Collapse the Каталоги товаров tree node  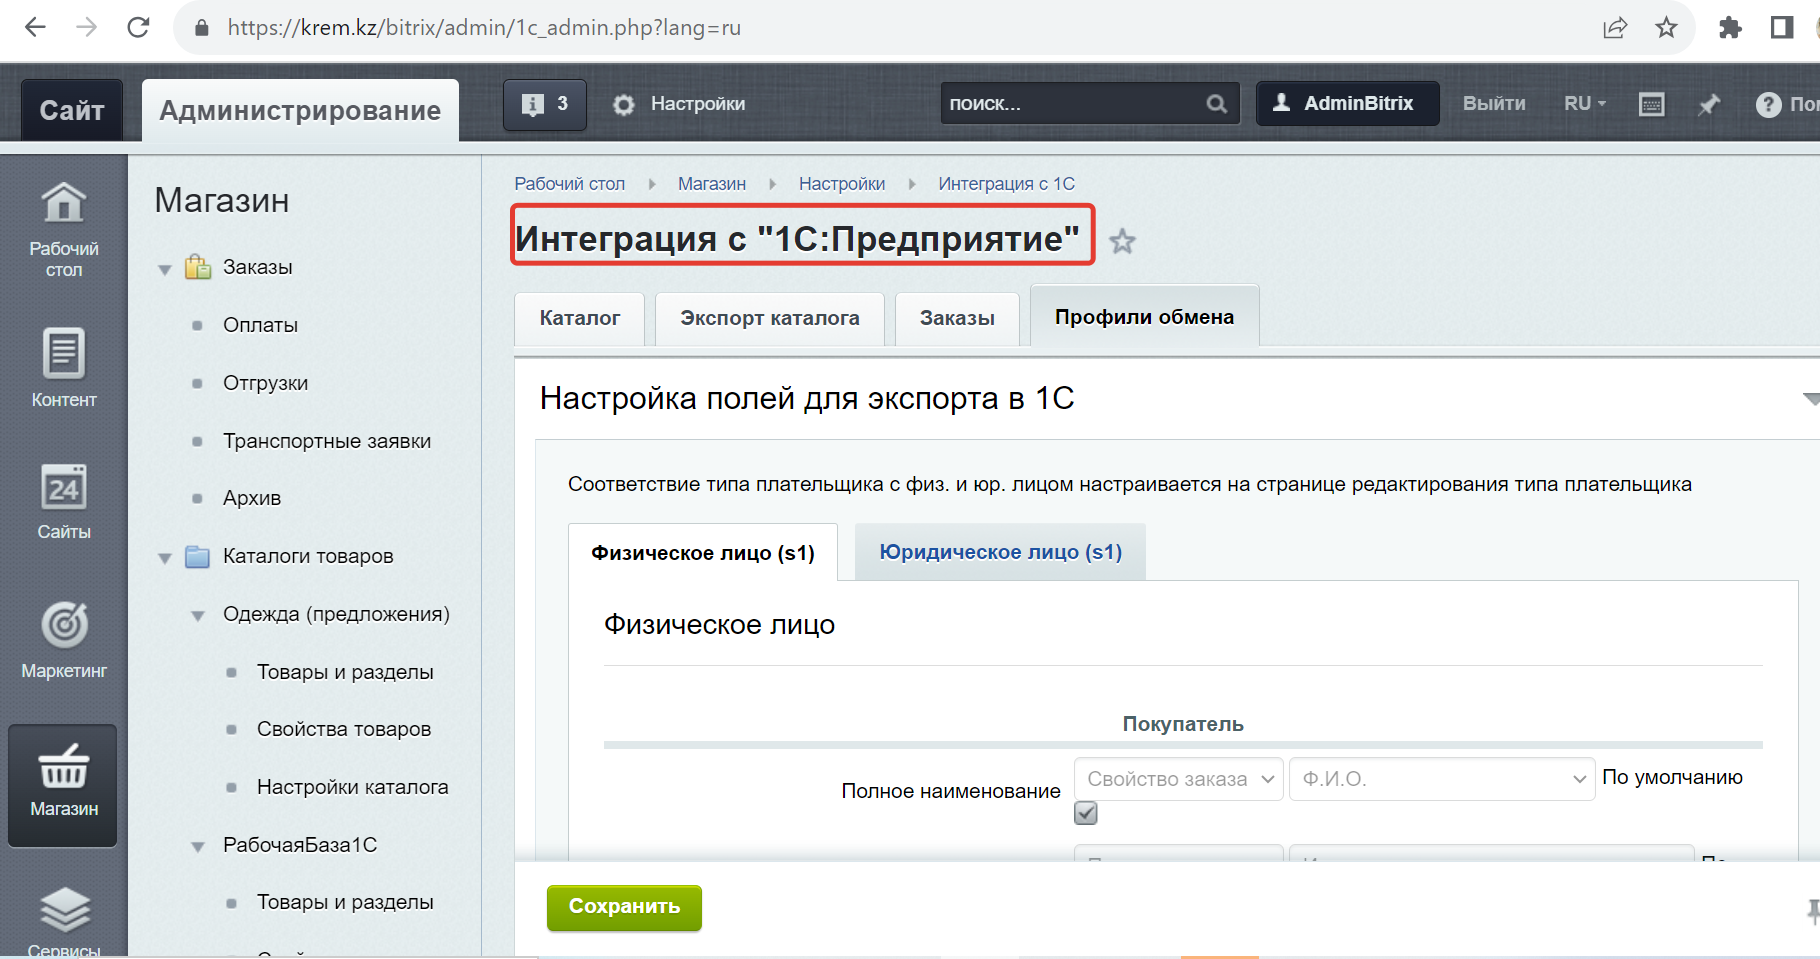pos(165,558)
